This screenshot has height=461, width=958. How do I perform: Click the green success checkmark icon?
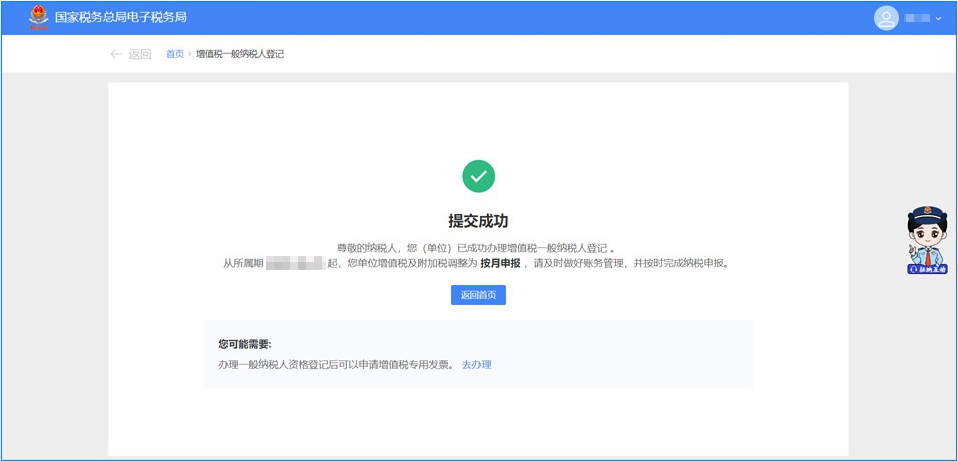pos(478,176)
